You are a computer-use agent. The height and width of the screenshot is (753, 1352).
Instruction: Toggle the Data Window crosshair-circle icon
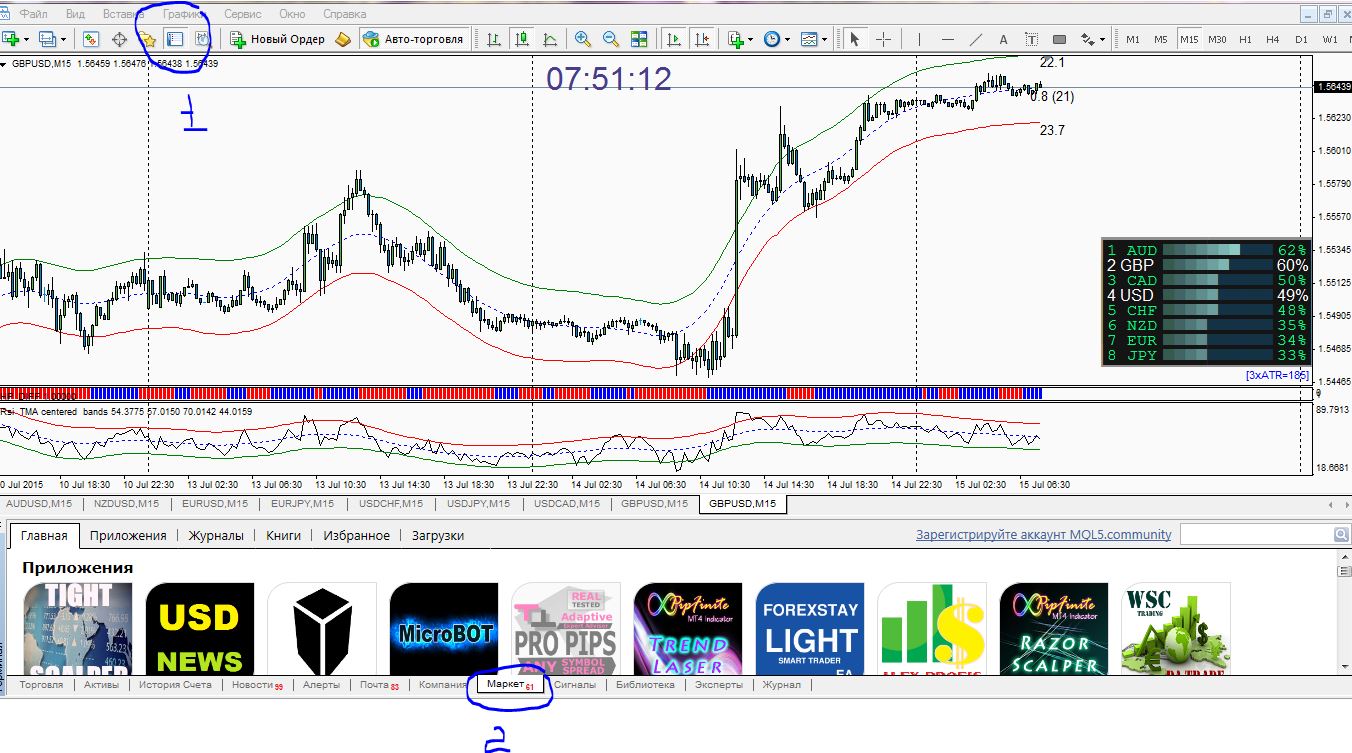tap(119, 39)
